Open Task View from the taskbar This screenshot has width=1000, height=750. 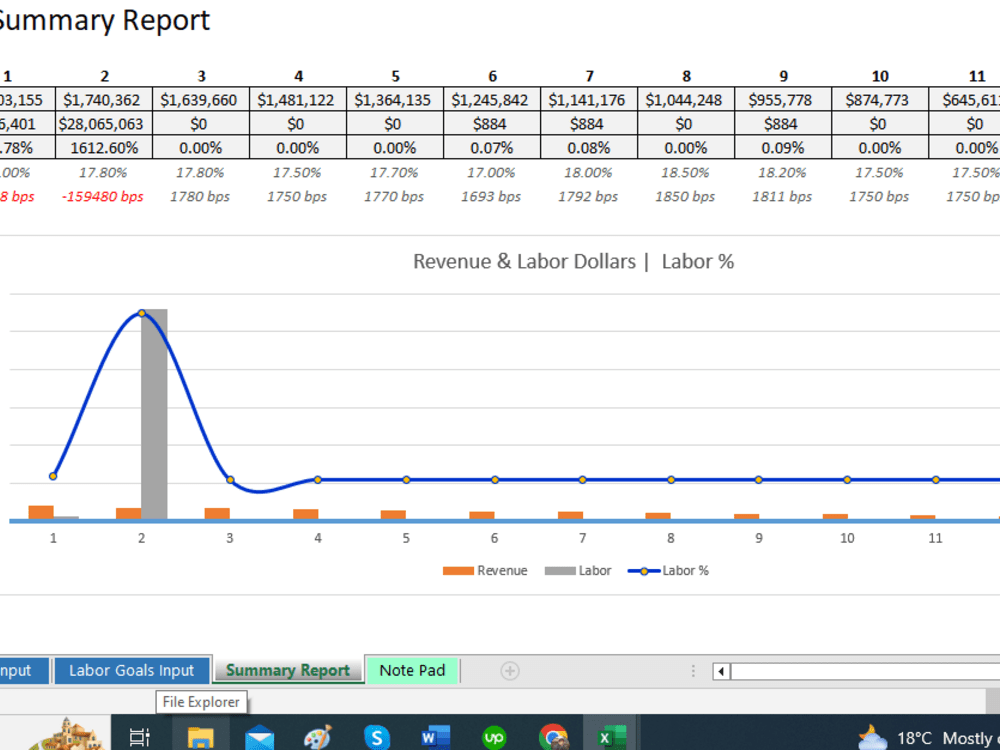(139, 733)
